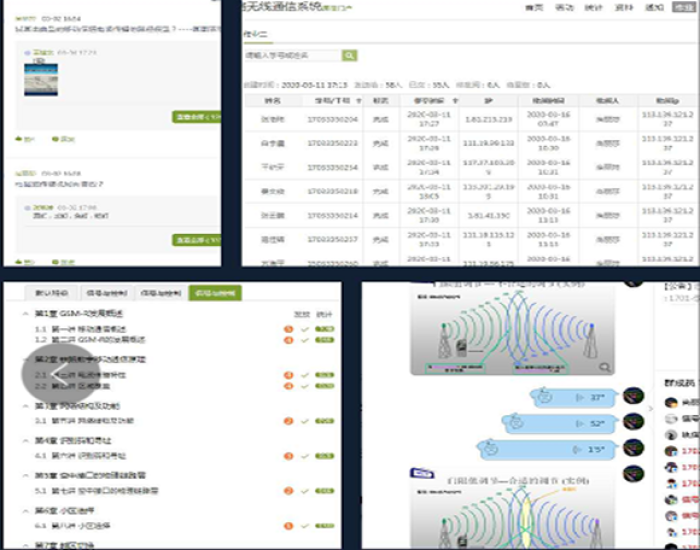Collapse the Chapter 6 section
Image resolution: width=700 pixels, height=550 pixels.
[25, 510]
